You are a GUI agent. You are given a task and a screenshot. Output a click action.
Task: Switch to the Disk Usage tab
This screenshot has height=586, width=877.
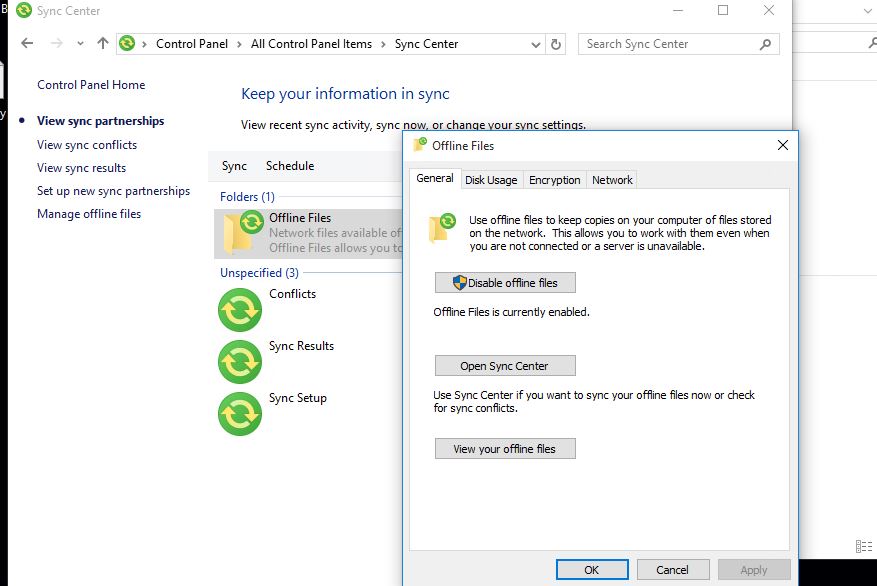[x=491, y=180]
